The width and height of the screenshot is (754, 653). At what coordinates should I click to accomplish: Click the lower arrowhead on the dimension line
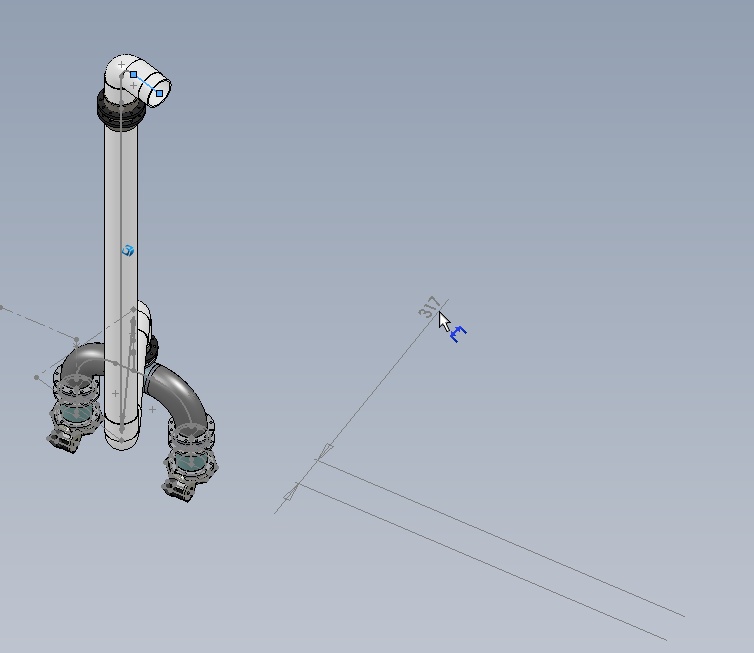[x=291, y=493]
